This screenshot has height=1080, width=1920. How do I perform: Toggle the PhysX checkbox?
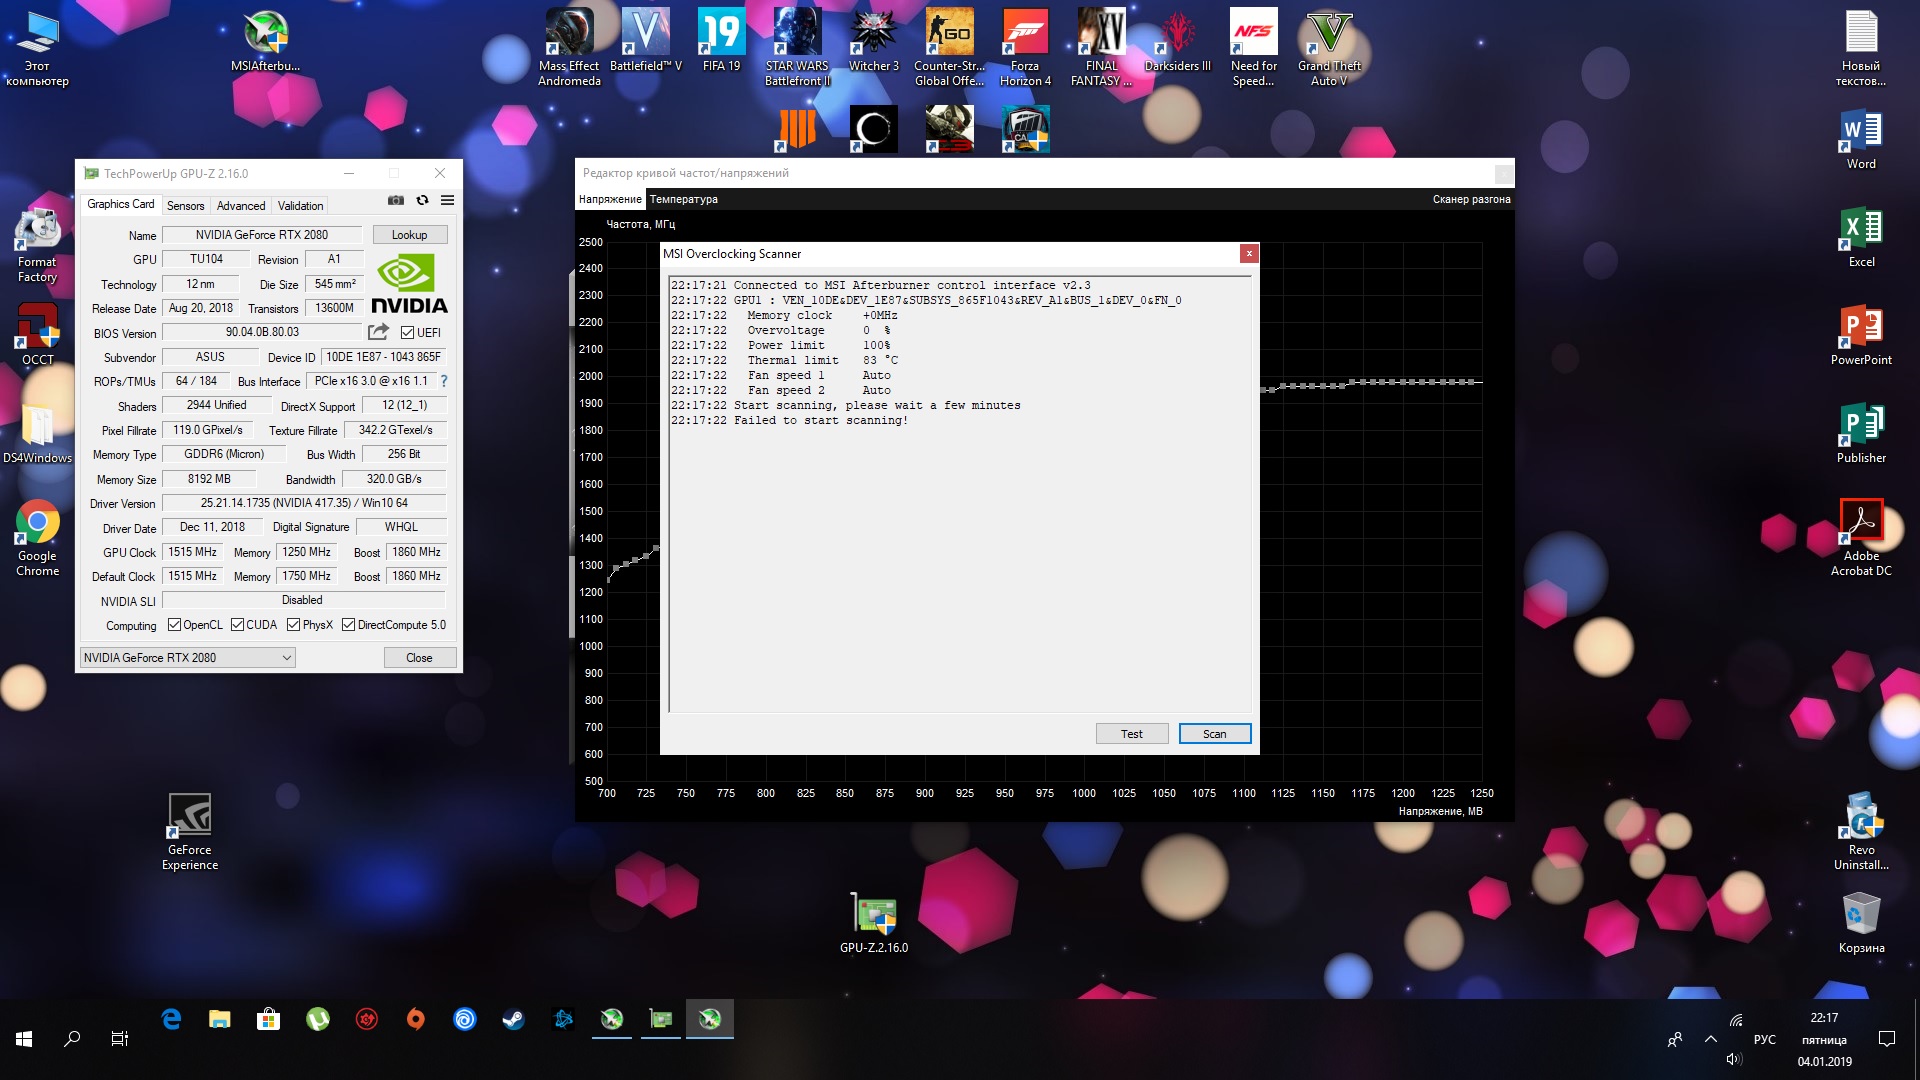click(x=293, y=625)
